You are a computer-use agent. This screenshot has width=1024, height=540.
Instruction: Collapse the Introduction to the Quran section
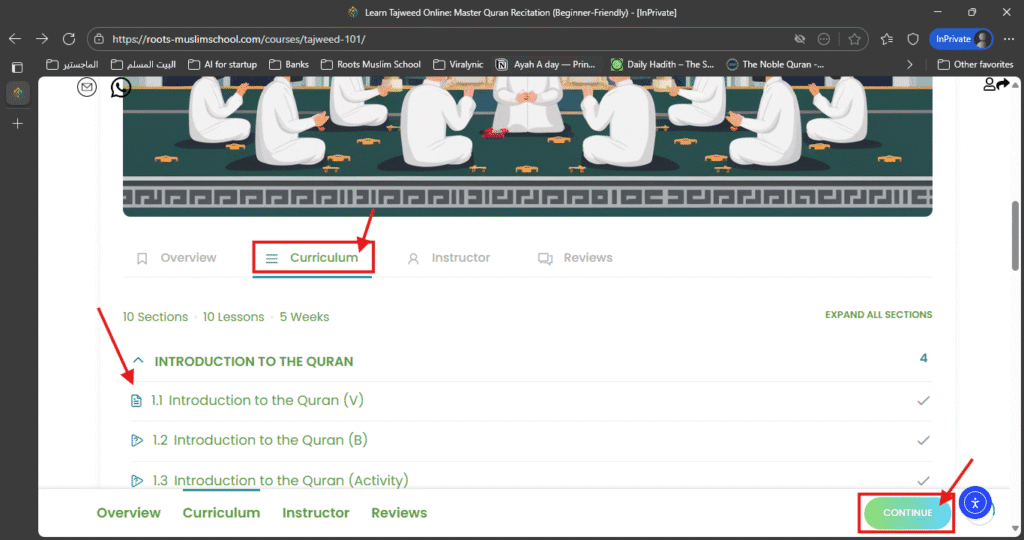138,361
